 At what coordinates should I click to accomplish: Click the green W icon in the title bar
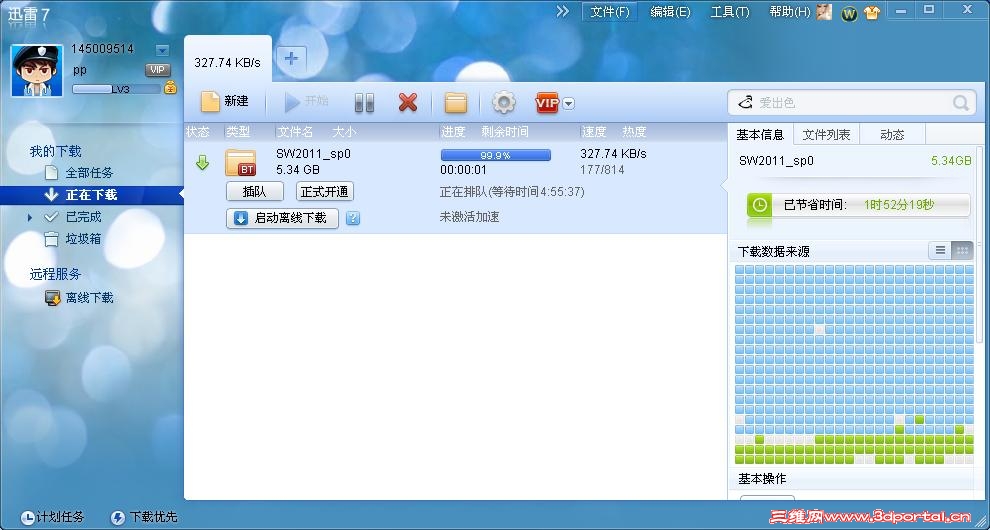coord(849,13)
